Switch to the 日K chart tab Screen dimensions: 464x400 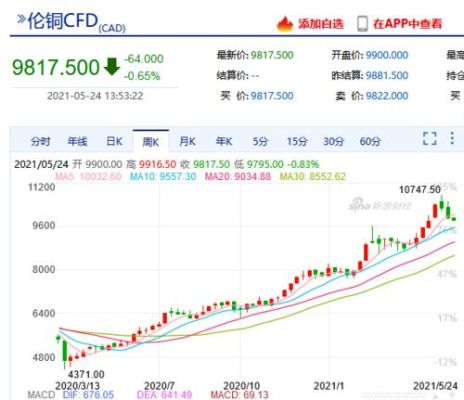click(114, 141)
